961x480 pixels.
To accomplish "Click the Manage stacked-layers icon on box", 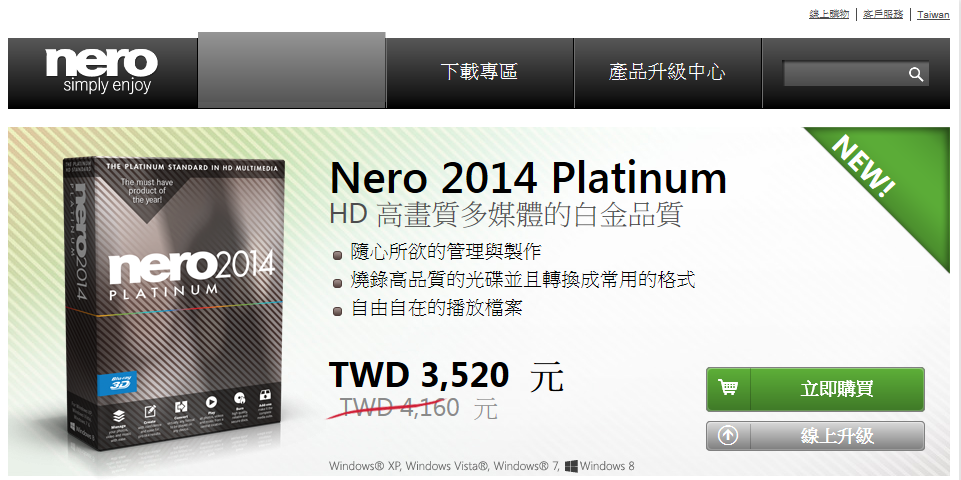I will pos(120,416).
